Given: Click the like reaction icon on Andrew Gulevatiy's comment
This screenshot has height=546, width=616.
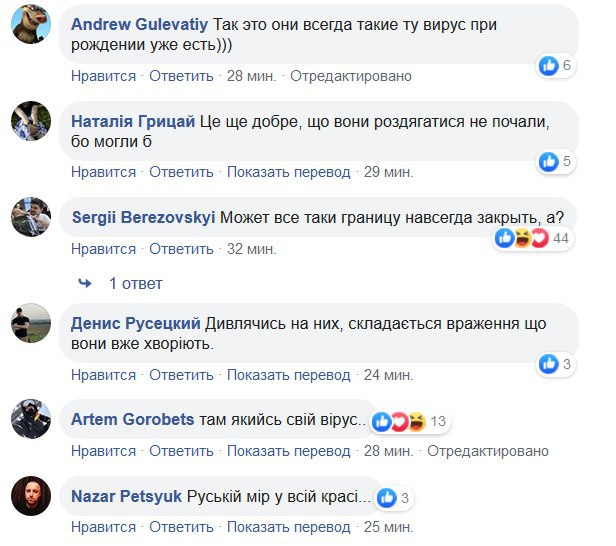Looking at the screenshot, I should 549,66.
